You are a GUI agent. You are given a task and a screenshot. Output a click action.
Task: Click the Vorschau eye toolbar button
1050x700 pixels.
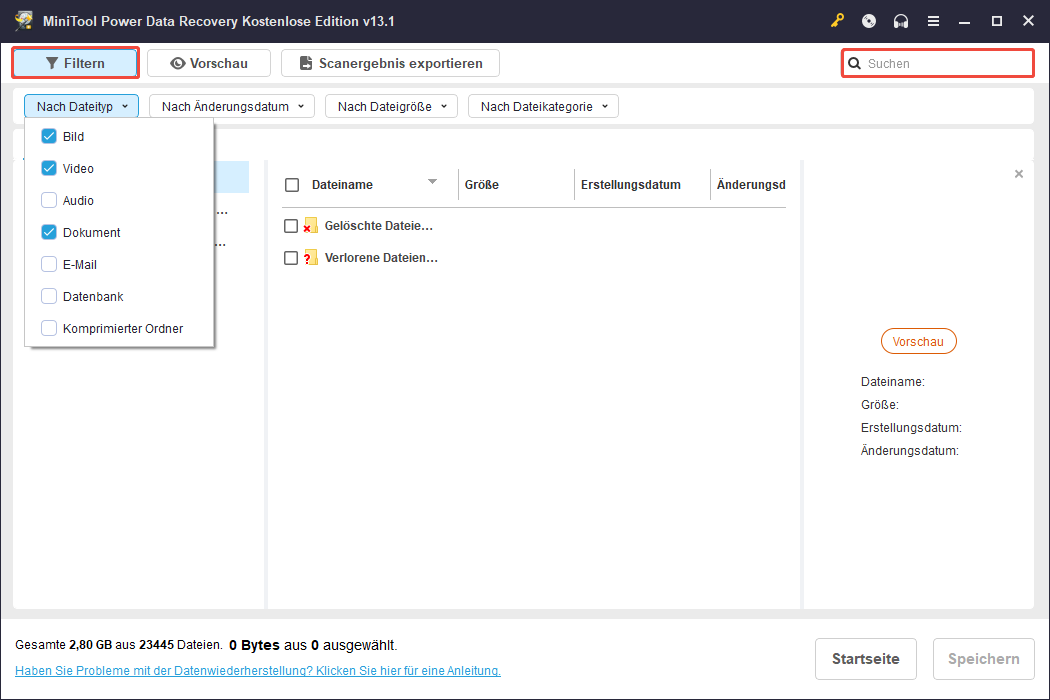(x=209, y=63)
